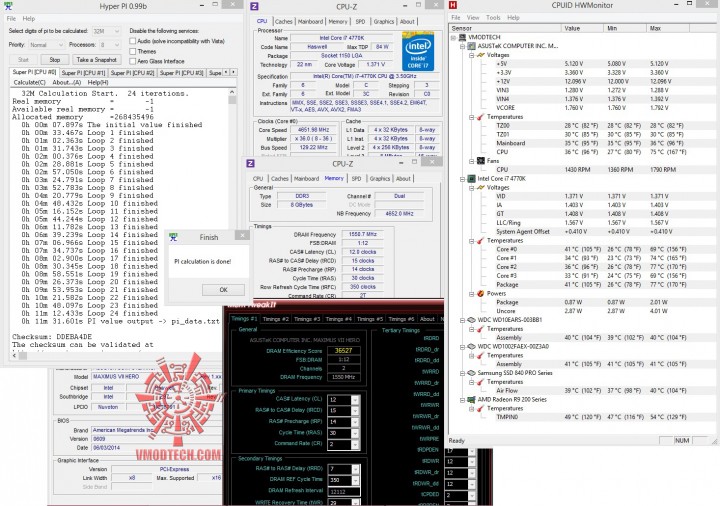720x506 pixels.
Task: Open Calculate(C) menu in Super PI
Action: click(29, 82)
